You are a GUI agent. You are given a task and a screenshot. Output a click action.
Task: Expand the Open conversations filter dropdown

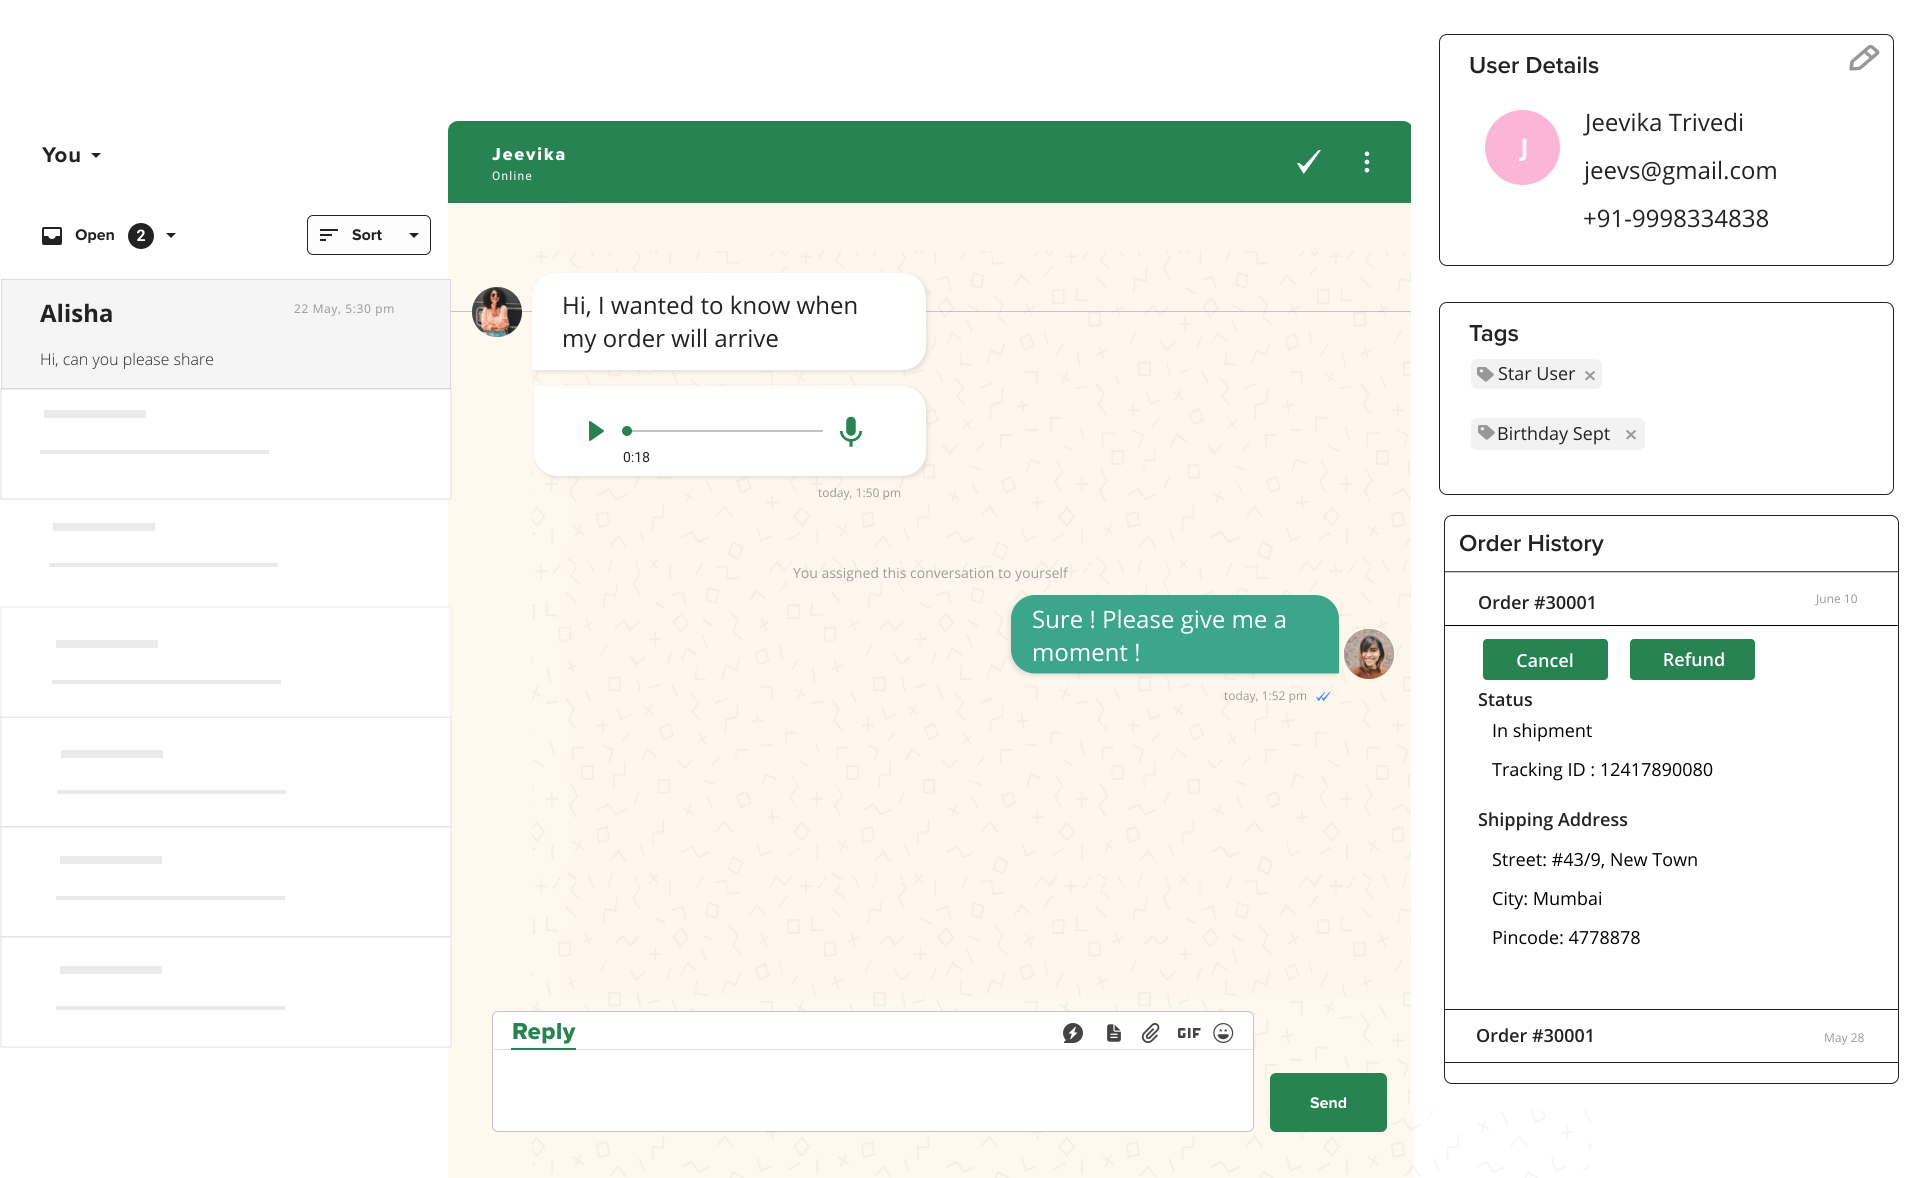tap(171, 235)
